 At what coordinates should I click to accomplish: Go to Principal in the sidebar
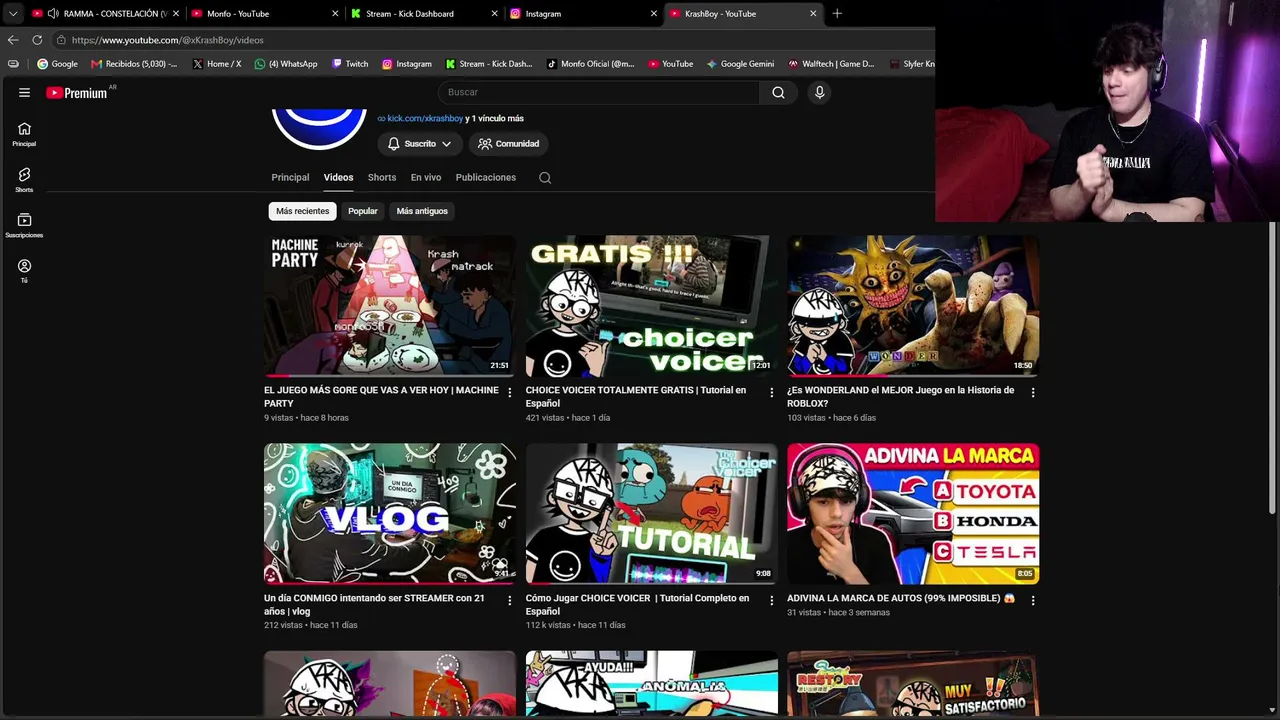24,134
